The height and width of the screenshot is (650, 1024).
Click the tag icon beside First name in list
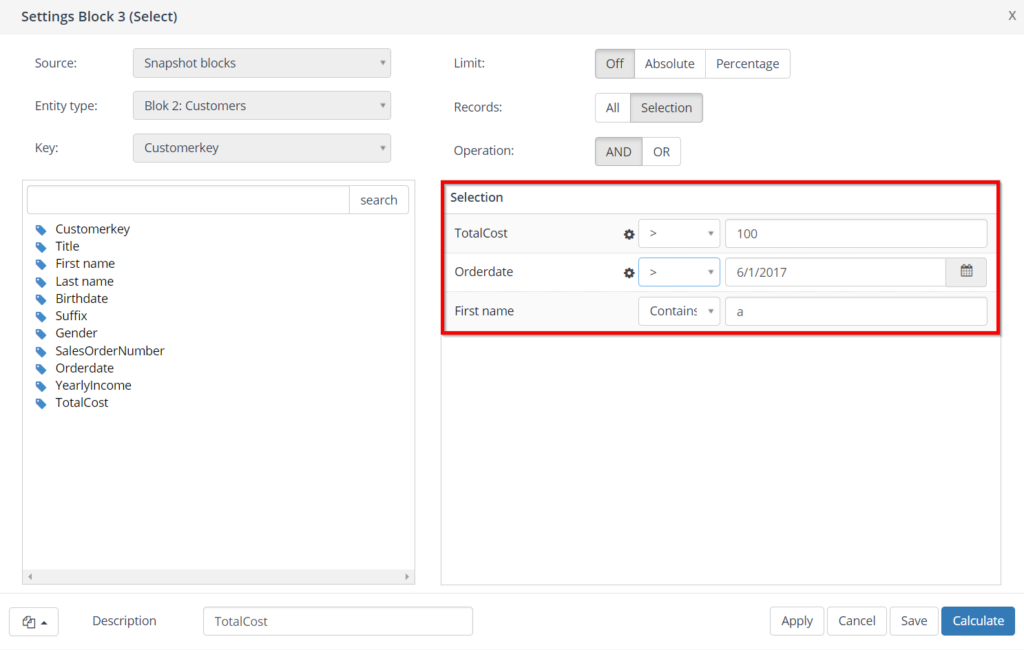(41, 265)
